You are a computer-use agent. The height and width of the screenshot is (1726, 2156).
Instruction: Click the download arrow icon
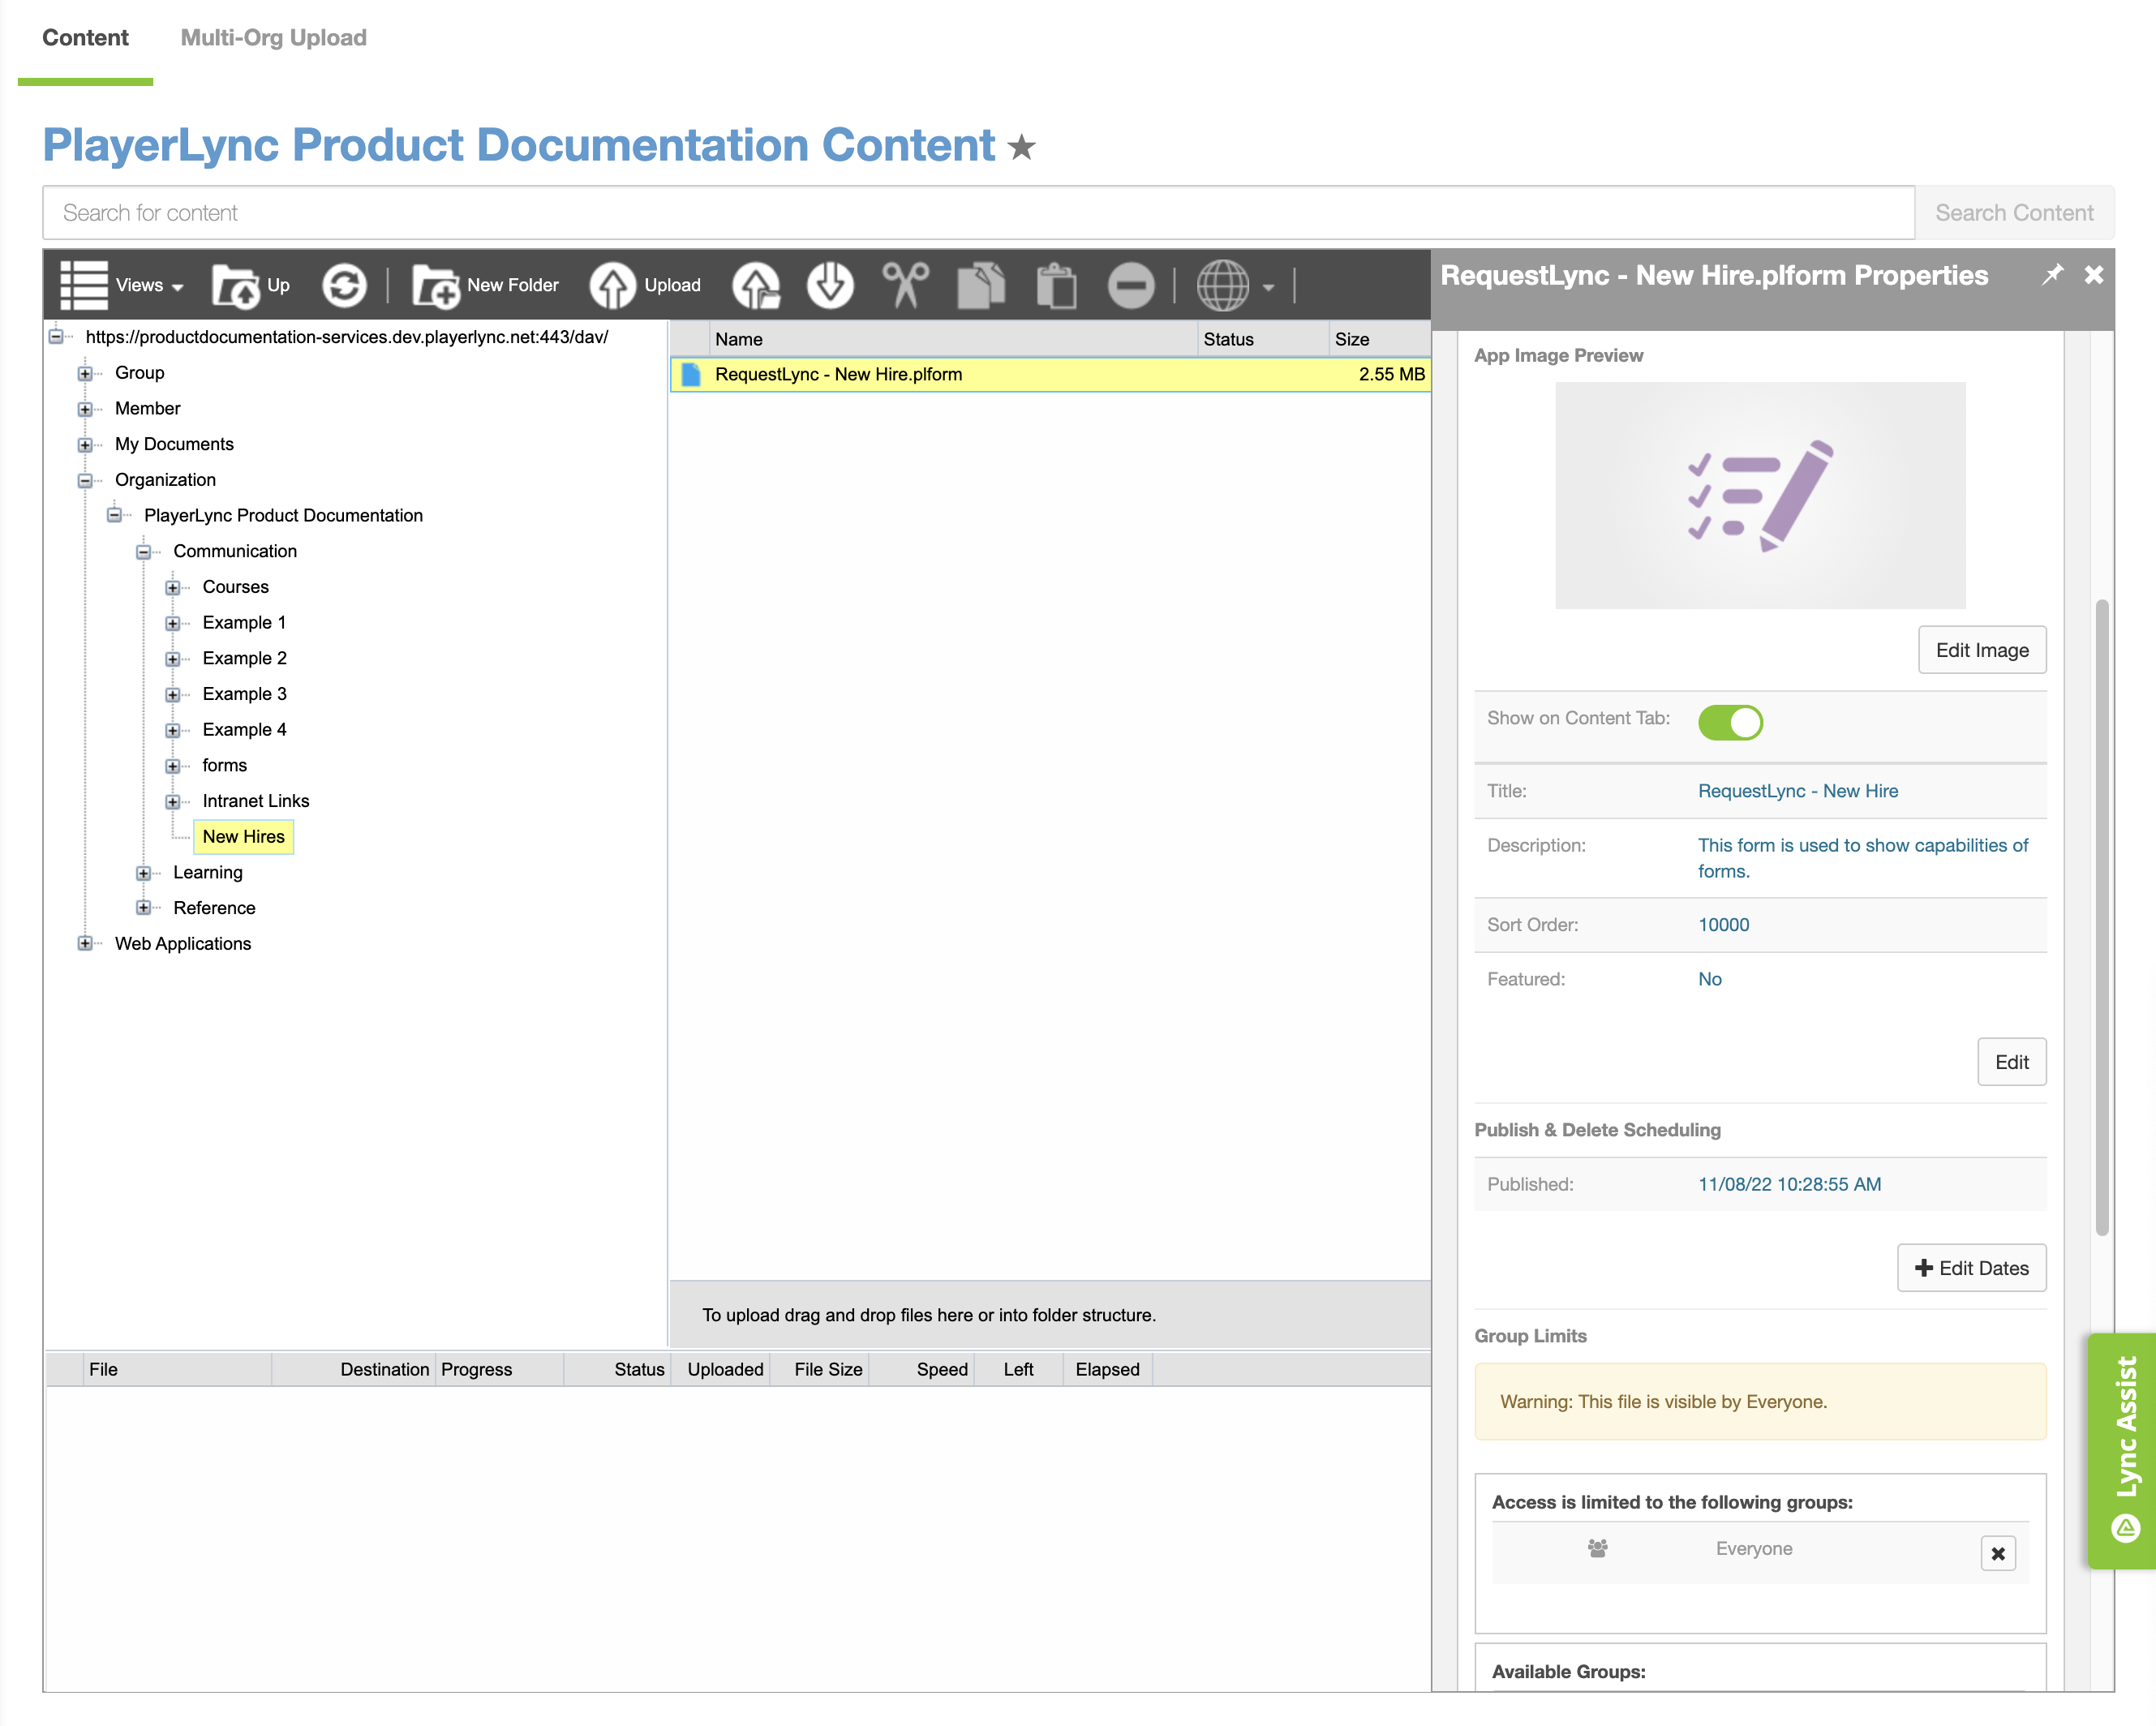[x=830, y=285]
